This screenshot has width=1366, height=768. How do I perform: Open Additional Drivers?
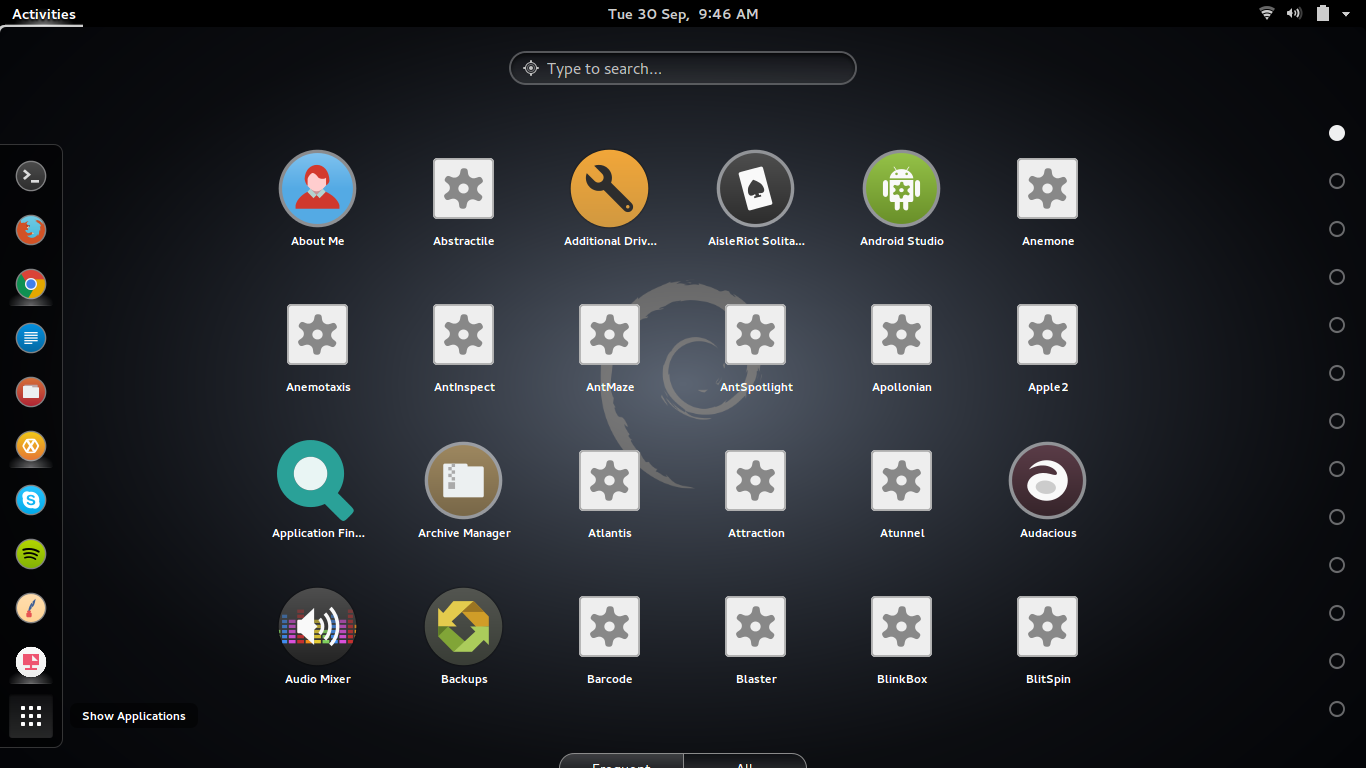pos(609,189)
